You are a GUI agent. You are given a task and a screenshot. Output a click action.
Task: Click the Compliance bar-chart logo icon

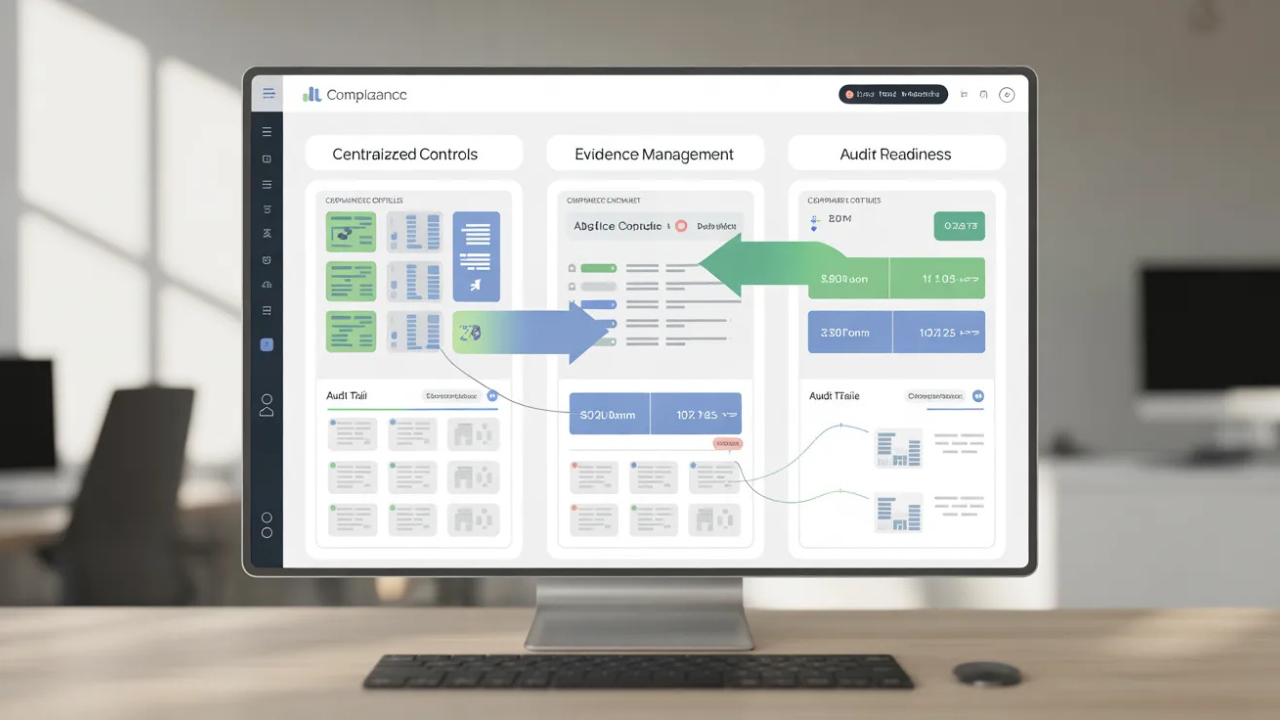point(311,94)
